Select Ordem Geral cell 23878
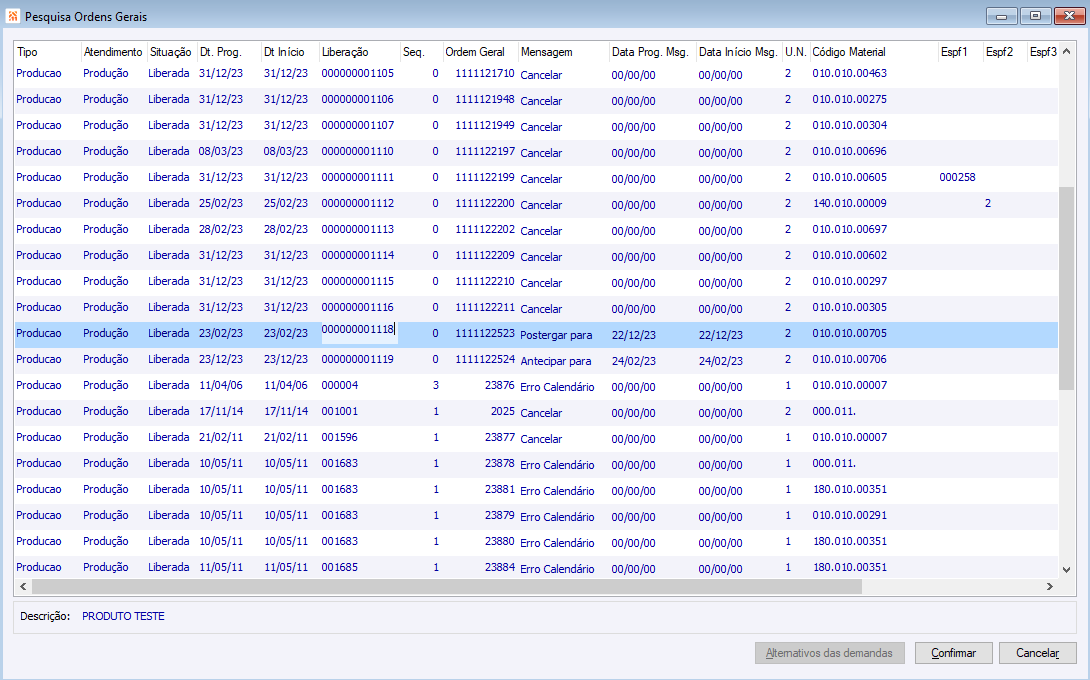This screenshot has width=1090, height=680. coord(500,463)
